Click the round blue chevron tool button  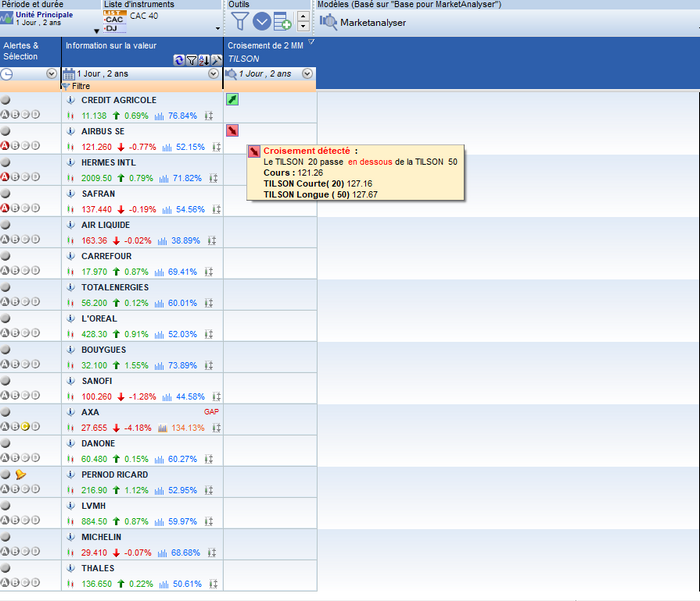click(x=262, y=21)
